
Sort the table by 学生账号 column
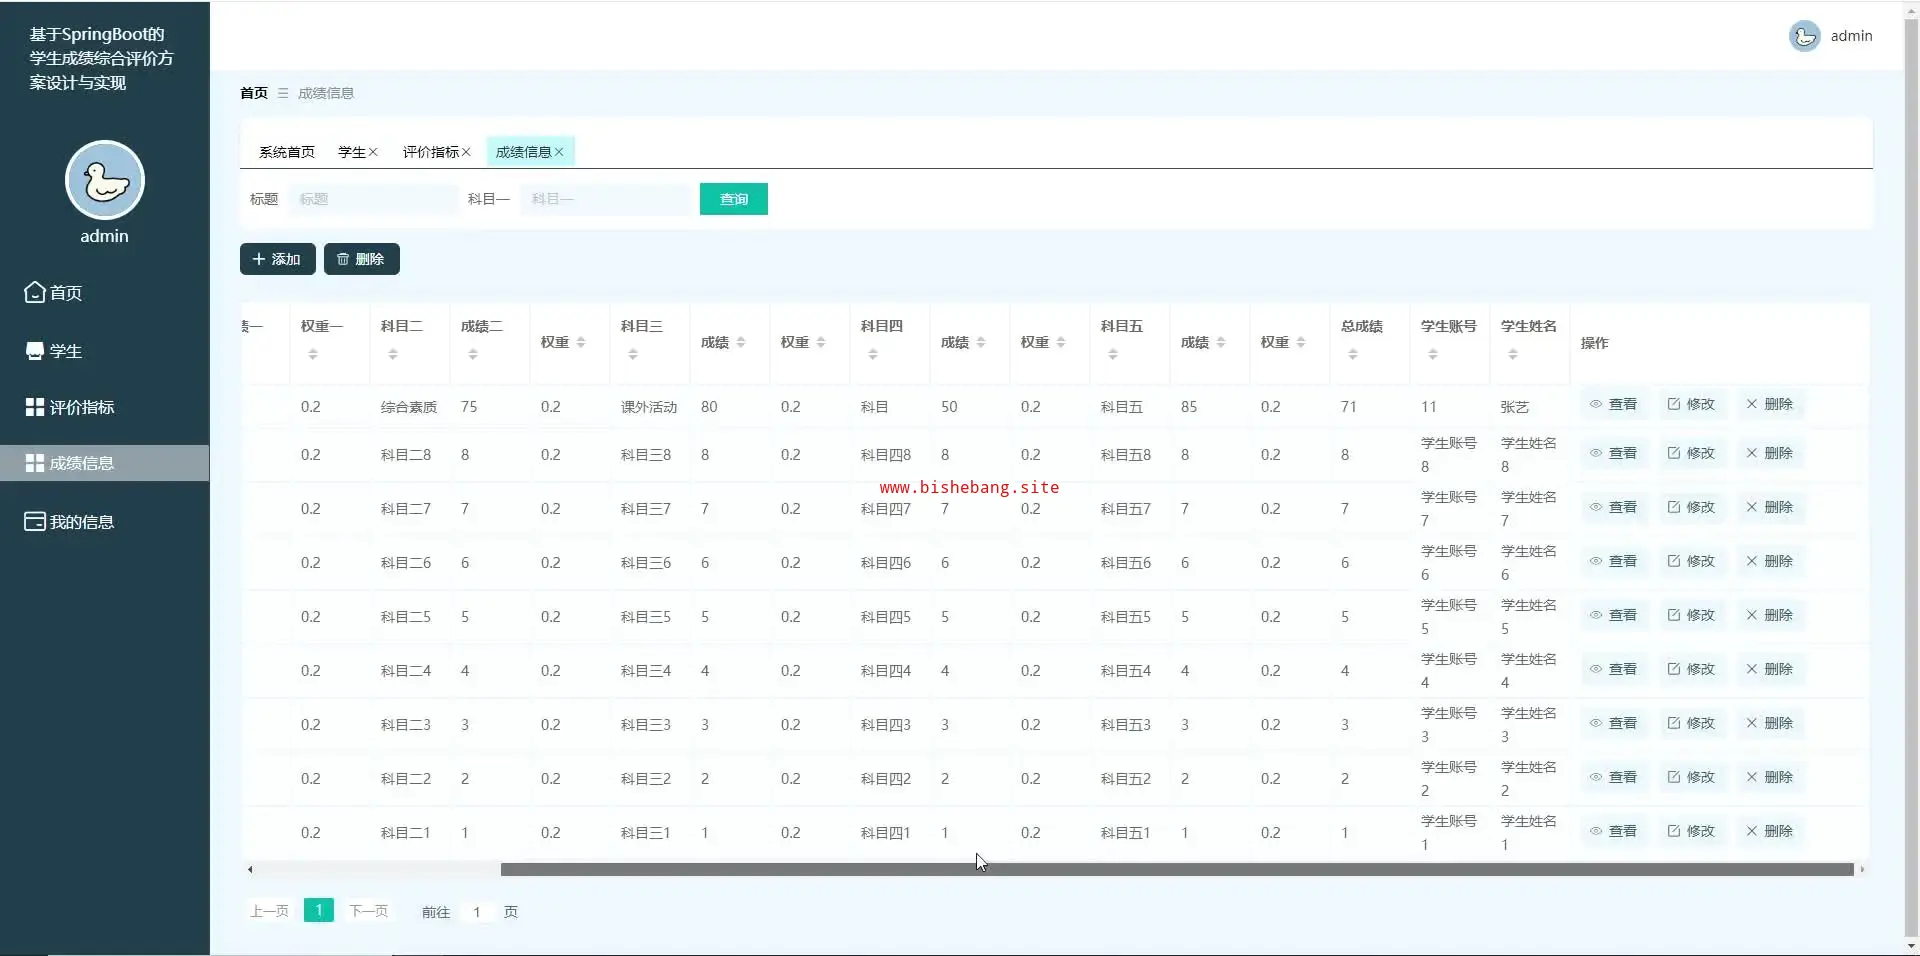(x=1432, y=354)
